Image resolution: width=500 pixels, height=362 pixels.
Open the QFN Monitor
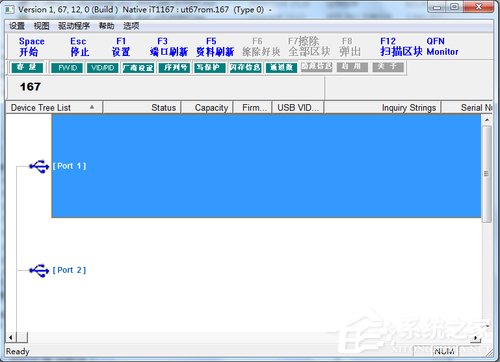pos(442,47)
